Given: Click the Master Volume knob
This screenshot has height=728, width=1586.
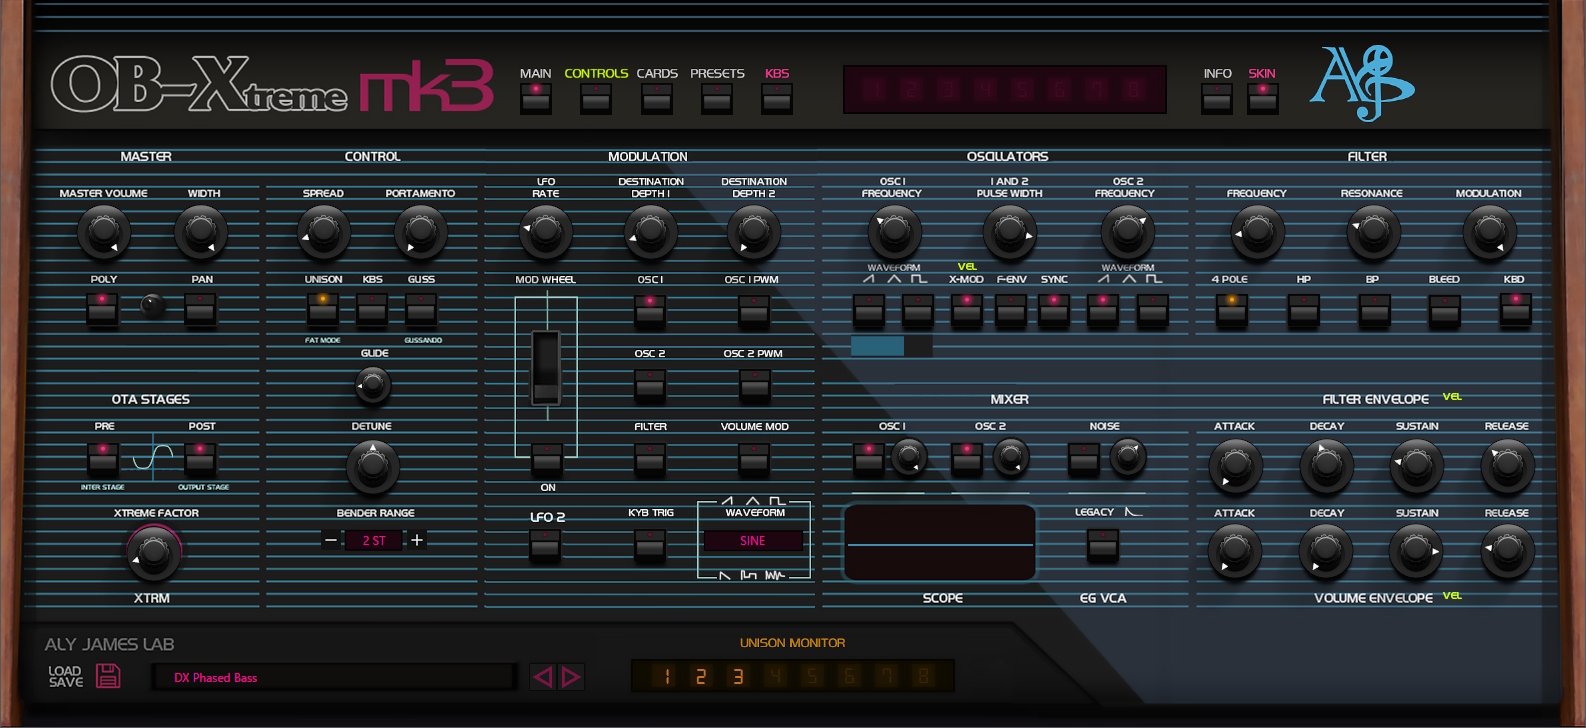Looking at the screenshot, I should tap(104, 232).
